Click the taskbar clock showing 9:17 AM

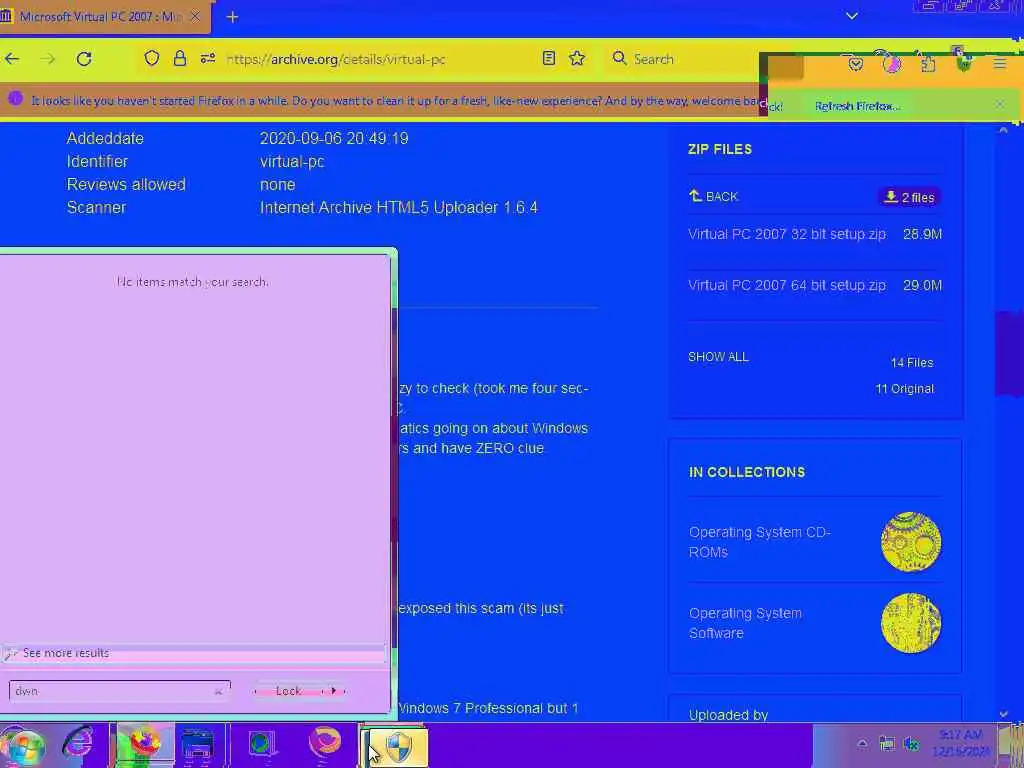click(961, 743)
